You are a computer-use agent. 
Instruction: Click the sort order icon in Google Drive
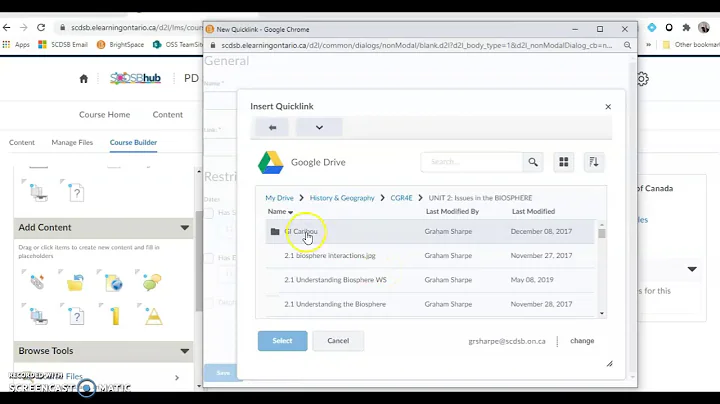tap(594, 162)
